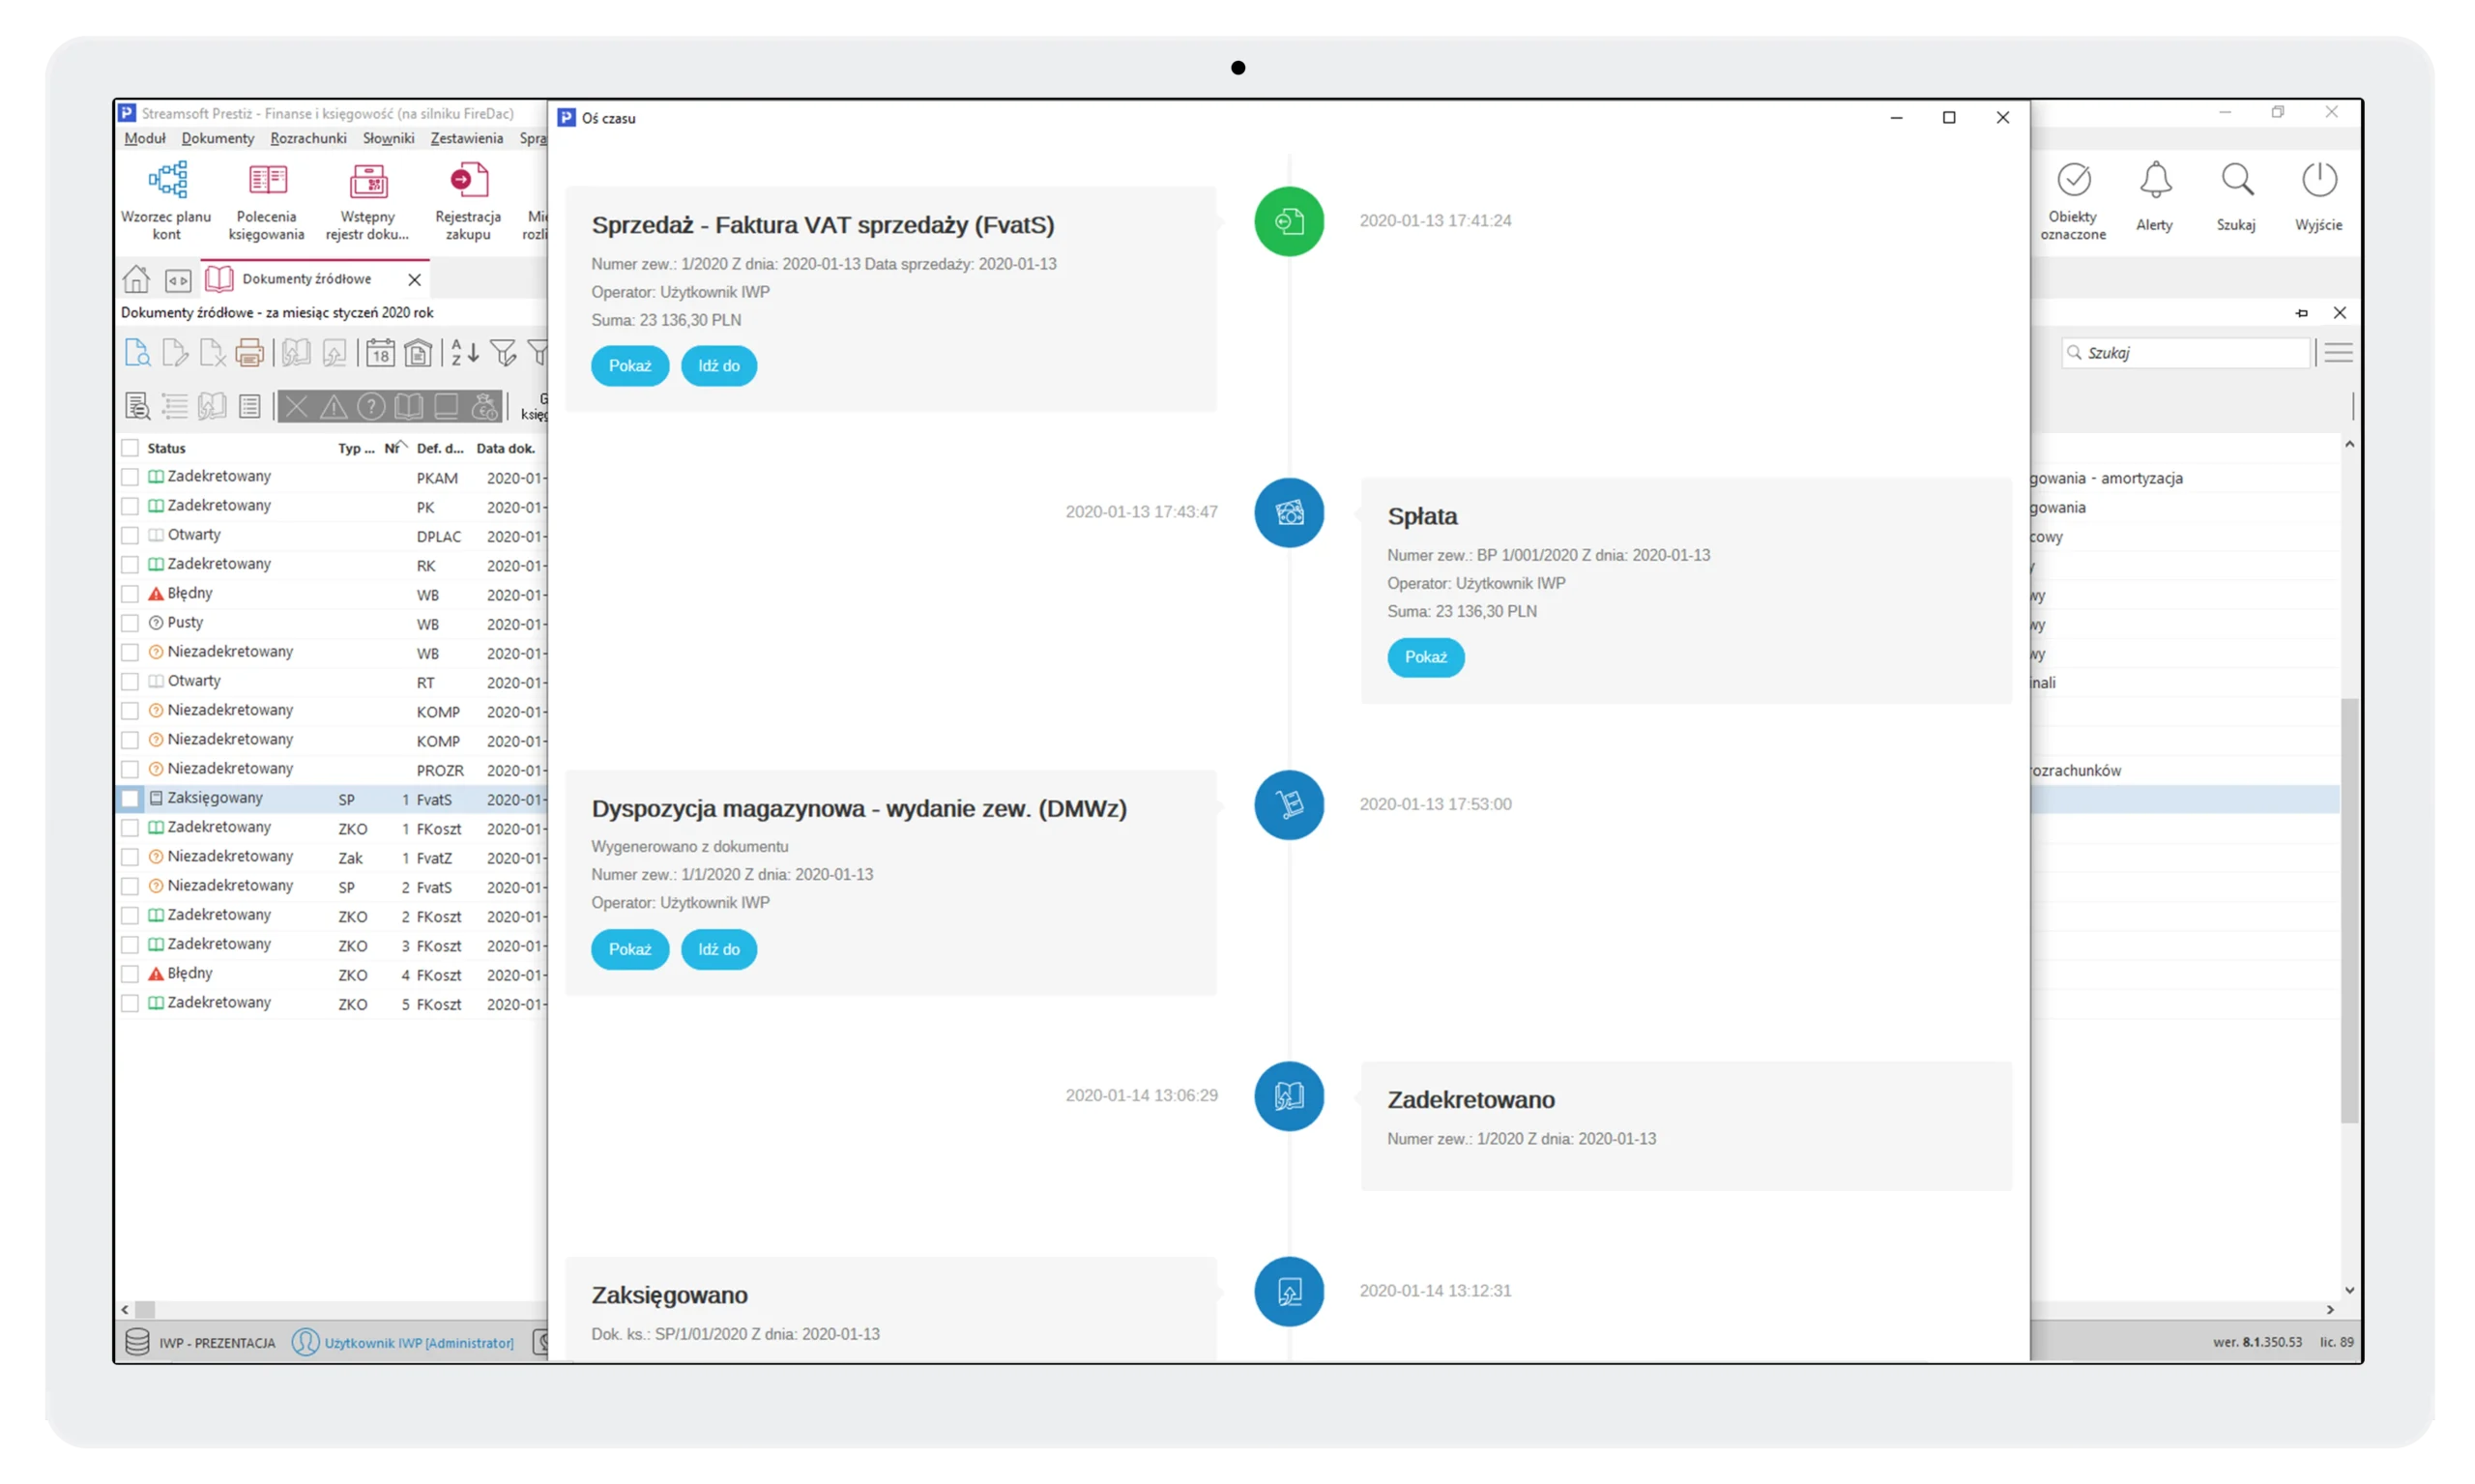Click the filter funnel with pencil icon
The width and height of the screenshot is (2475, 1484).
tap(504, 352)
